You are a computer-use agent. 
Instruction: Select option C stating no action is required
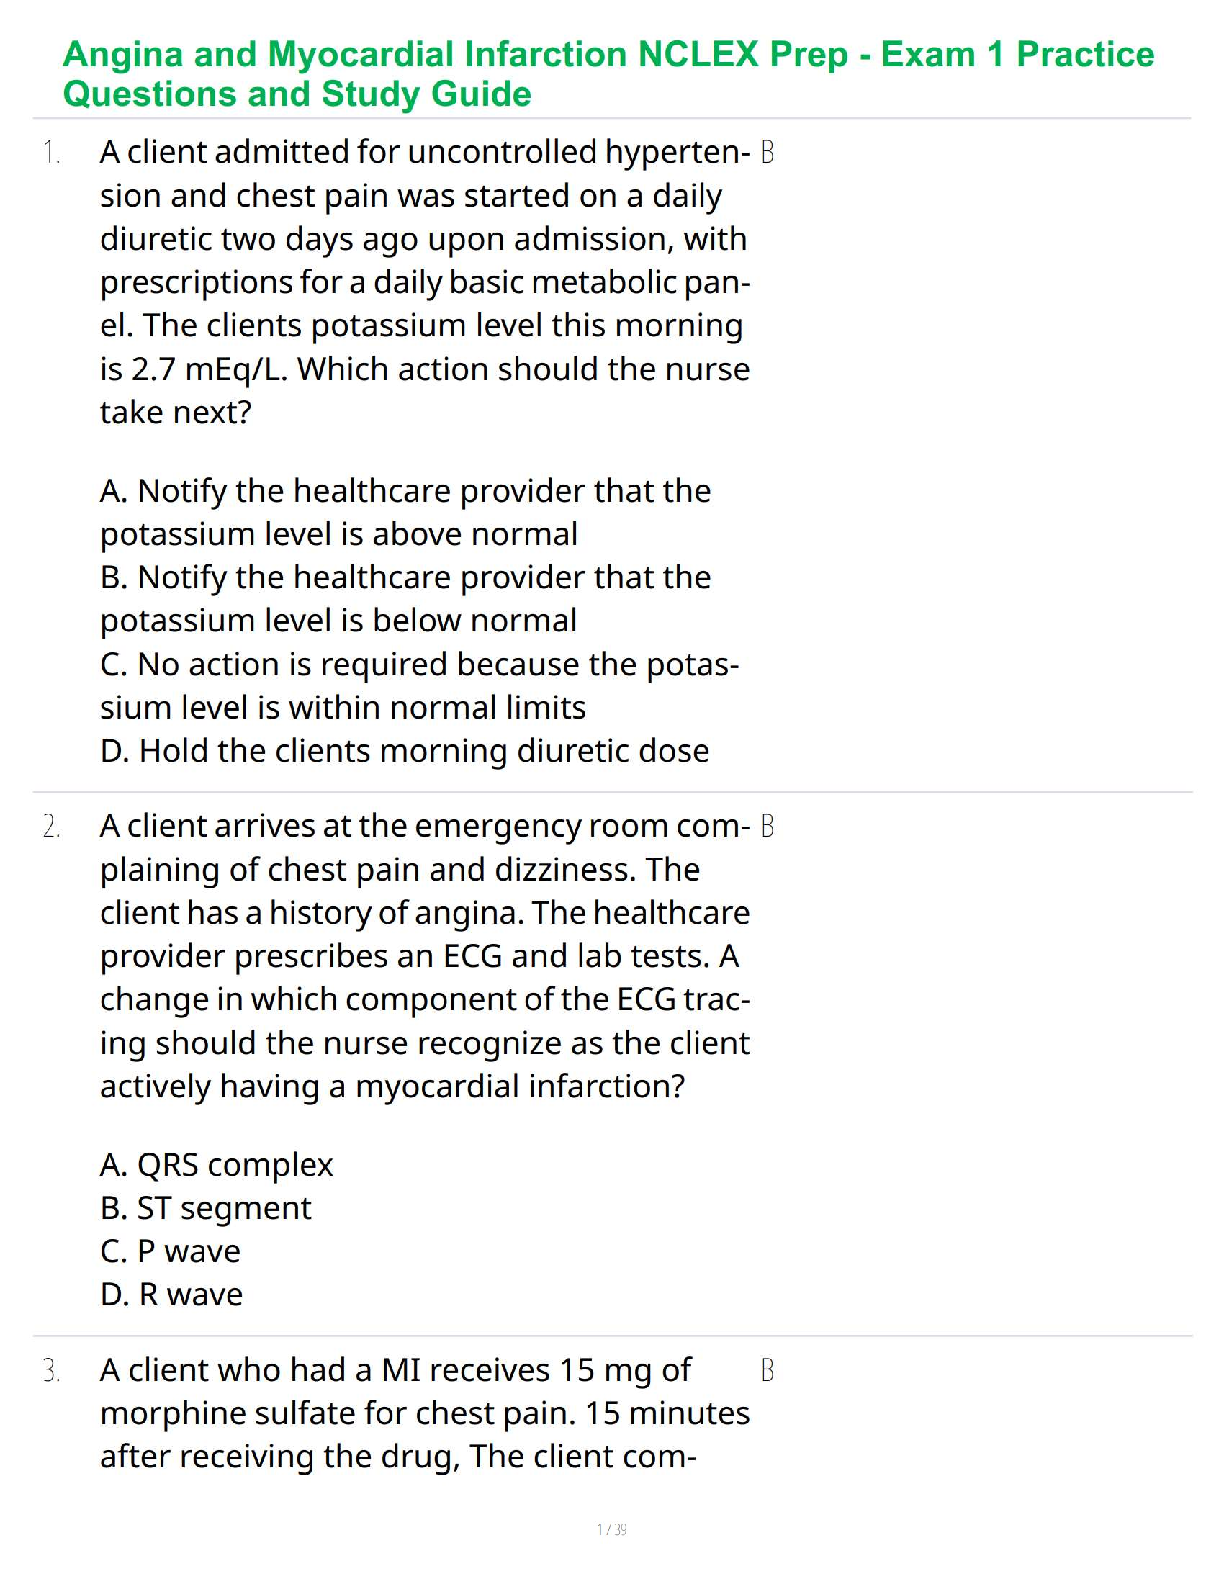click(419, 685)
